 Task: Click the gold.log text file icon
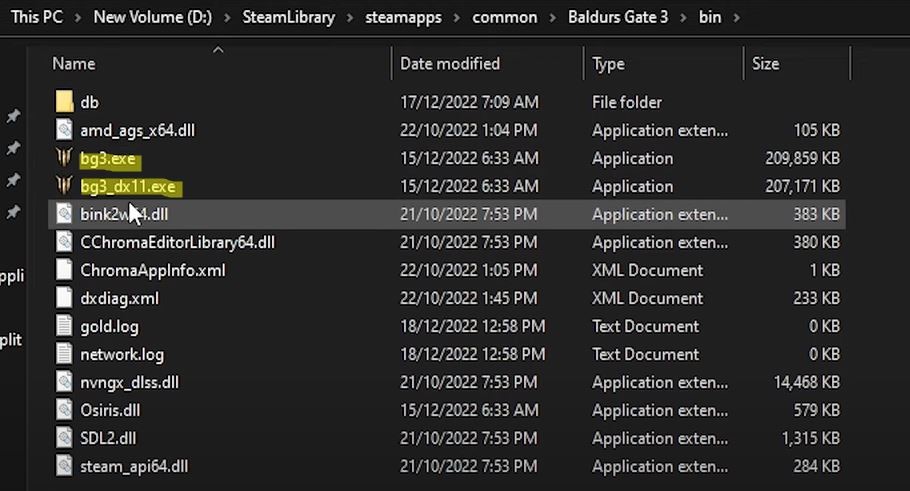pyautogui.click(x=64, y=326)
